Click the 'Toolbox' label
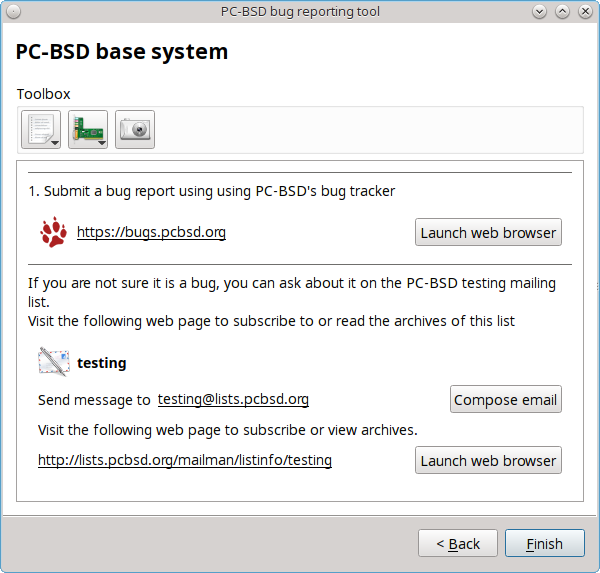Screen dimensions: 600x573 [x=44, y=94]
